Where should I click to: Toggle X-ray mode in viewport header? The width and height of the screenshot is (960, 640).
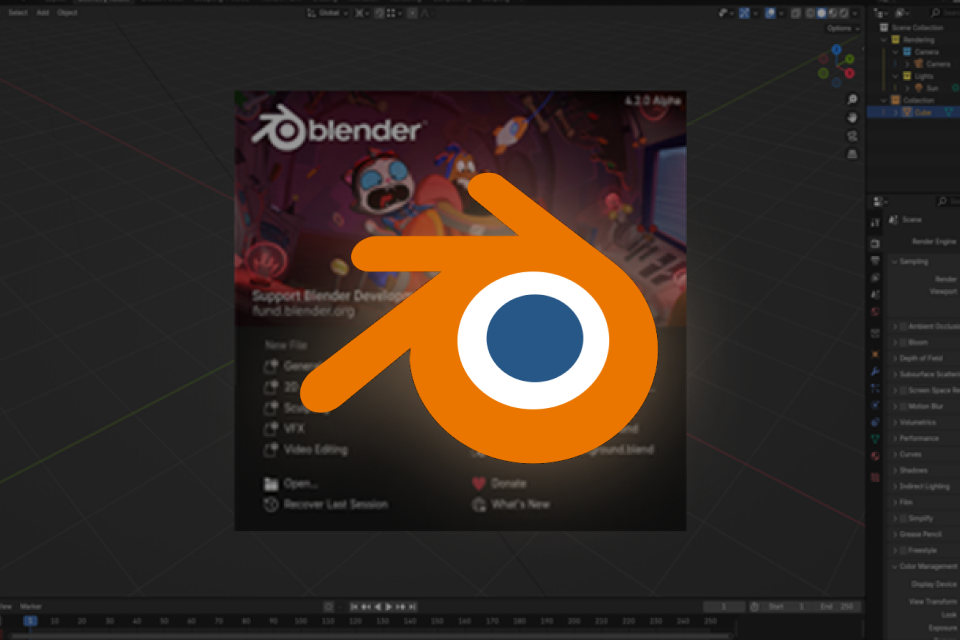796,13
